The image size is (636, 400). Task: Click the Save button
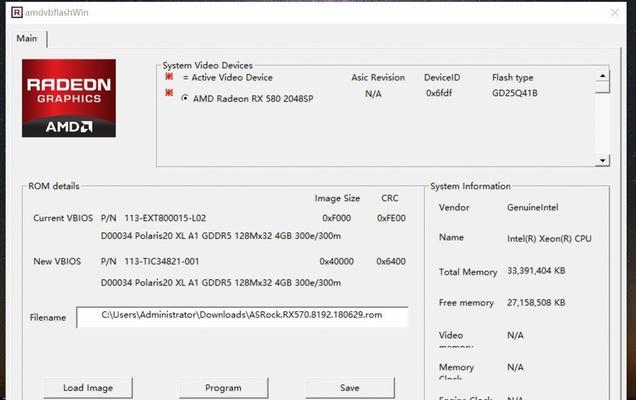click(350, 388)
